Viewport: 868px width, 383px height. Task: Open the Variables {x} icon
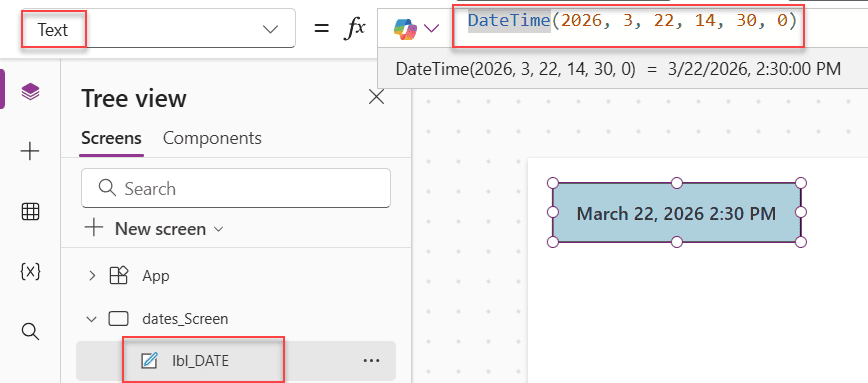click(30, 271)
